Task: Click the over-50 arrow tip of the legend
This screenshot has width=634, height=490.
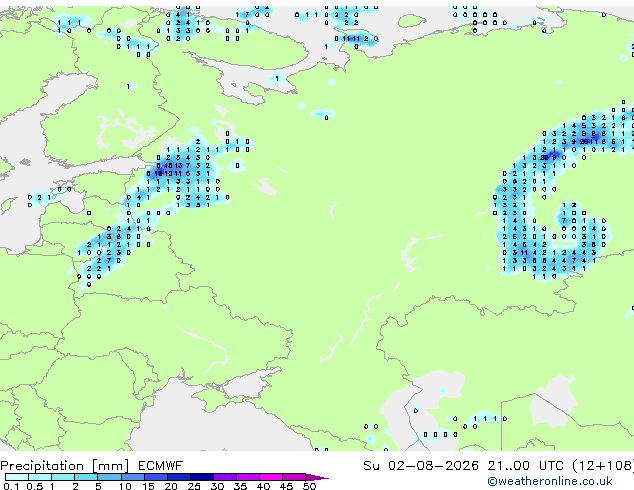Action: click(317, 477)
